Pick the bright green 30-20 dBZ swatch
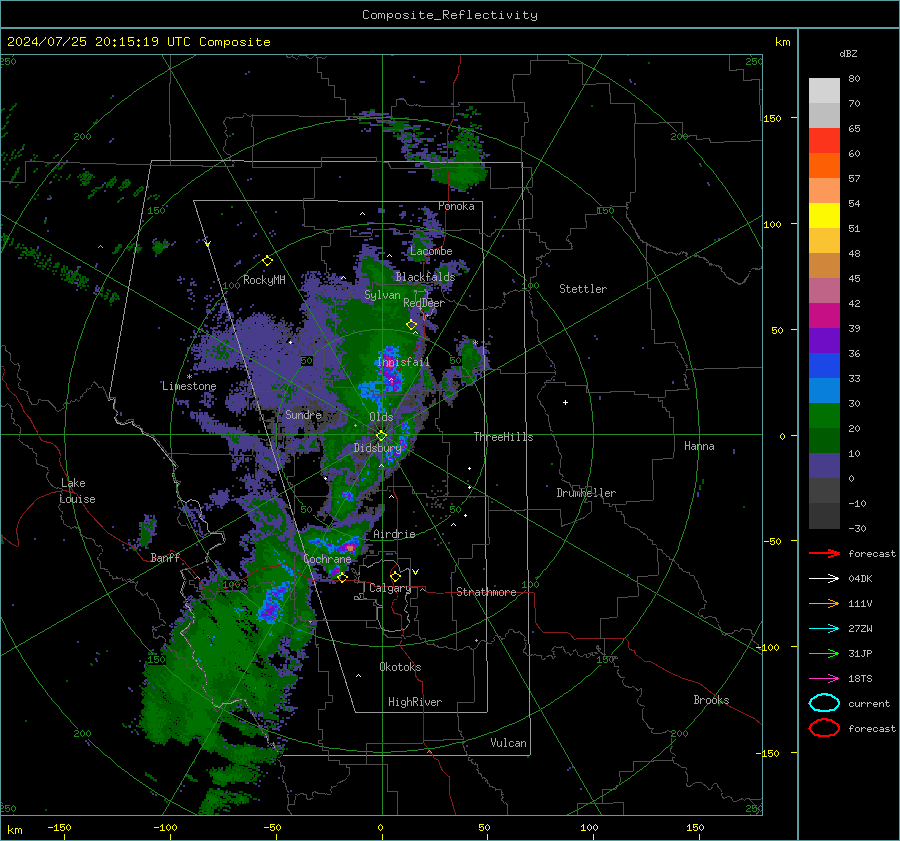 (824, 416)
